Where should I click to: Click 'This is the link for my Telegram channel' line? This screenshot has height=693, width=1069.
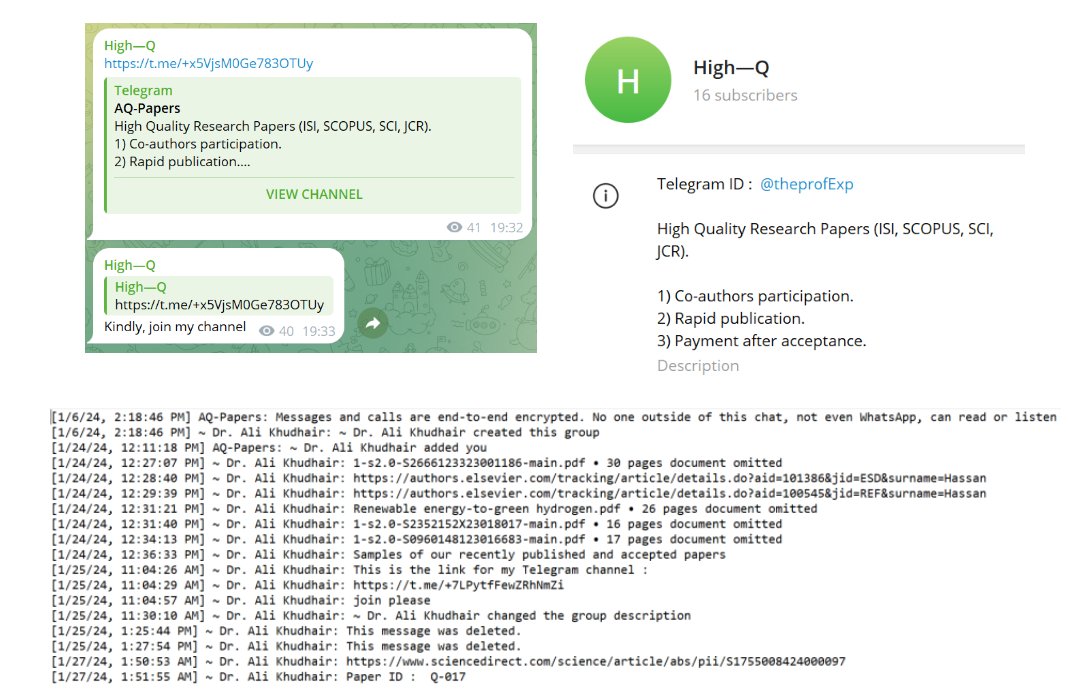pos(349,570)
